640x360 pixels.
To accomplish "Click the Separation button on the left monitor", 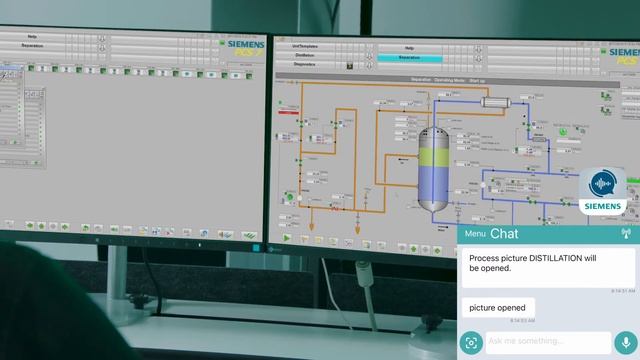I will pos(32,46).
